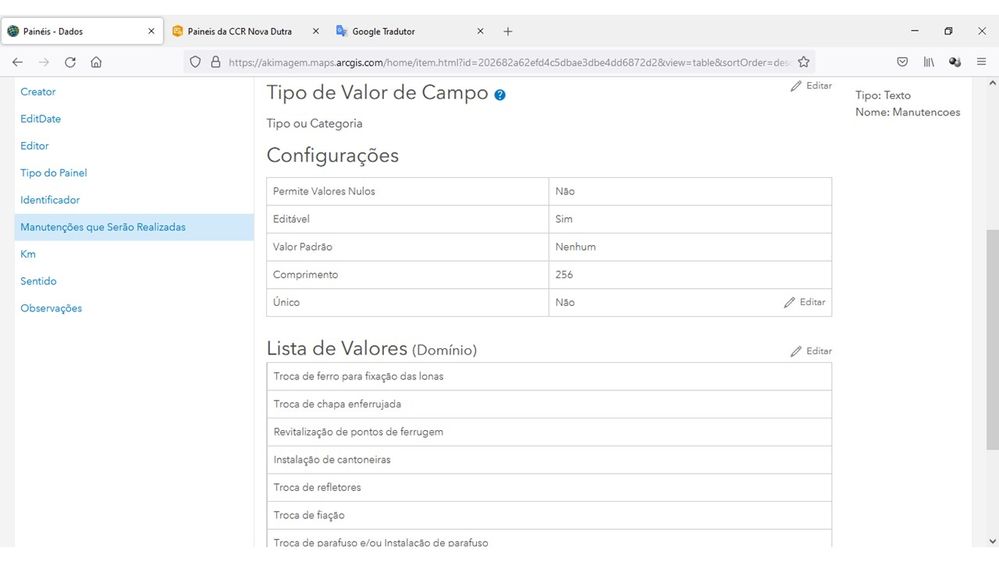The image size is (999, 562).
Task: Click the help icon beside Tipo de Valor de Campo
Action: (500, 95)
